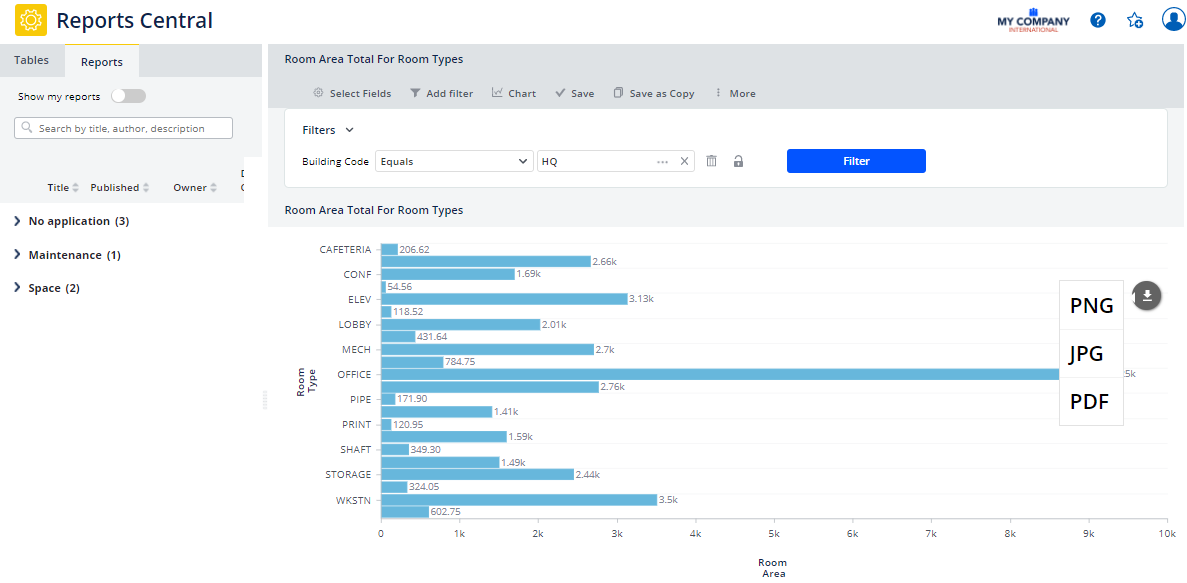Switch to the Reports tab
Image resolution: width=1187 pixels, height=583 pixels.
(x=101, y=62)
